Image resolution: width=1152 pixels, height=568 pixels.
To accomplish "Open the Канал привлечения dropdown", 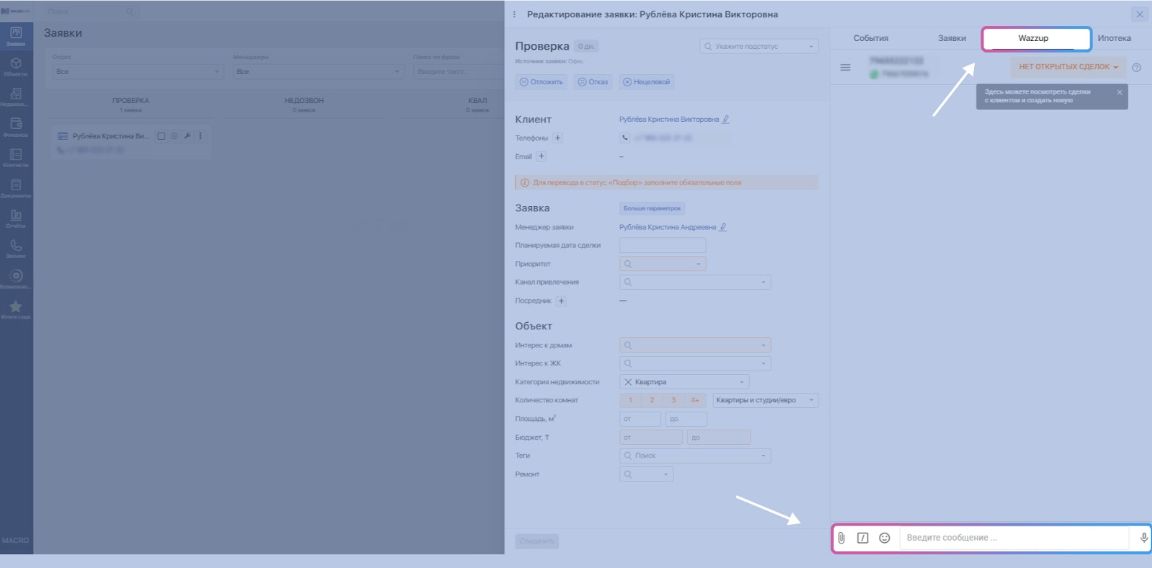I will tap(695, 282).
